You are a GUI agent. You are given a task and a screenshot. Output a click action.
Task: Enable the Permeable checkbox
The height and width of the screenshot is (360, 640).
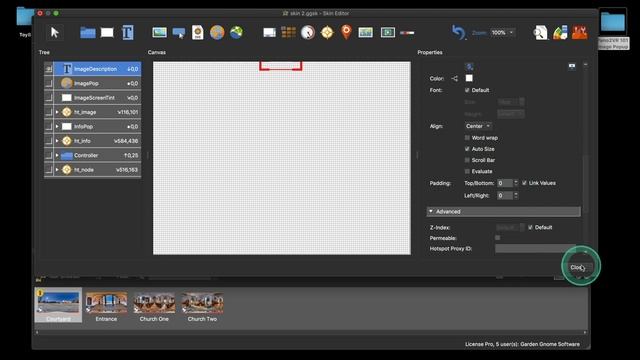498,238
